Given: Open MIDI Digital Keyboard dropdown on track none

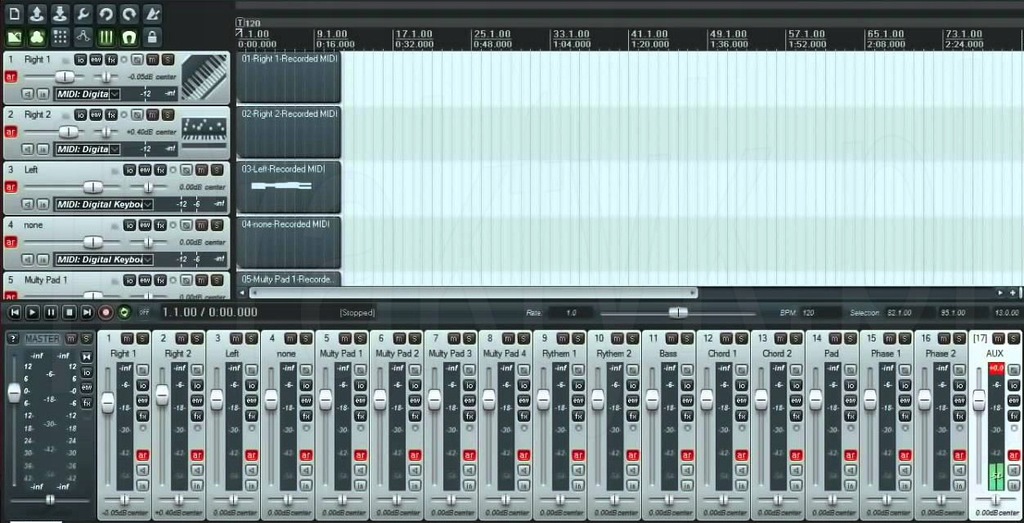Looking at the screenshot, I should [x=104, y=260].
